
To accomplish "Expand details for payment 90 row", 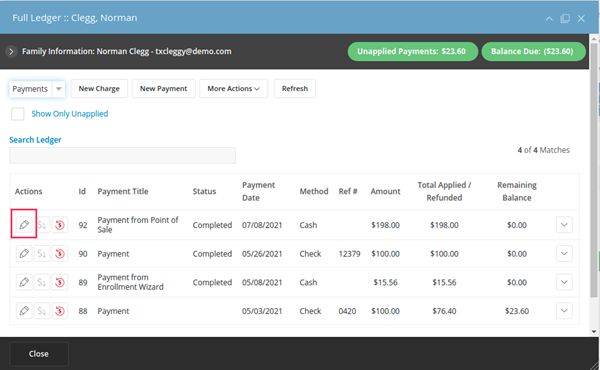I will (564, 253).
